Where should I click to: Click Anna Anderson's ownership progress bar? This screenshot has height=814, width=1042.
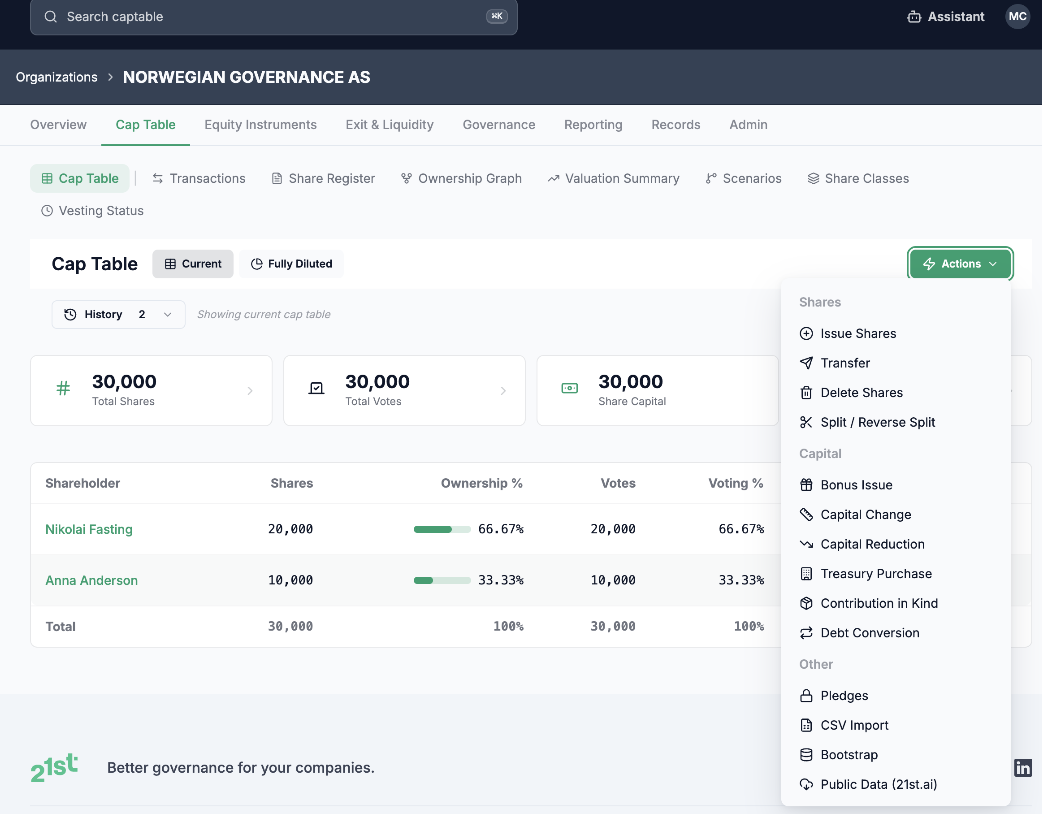tap(442, 581)
